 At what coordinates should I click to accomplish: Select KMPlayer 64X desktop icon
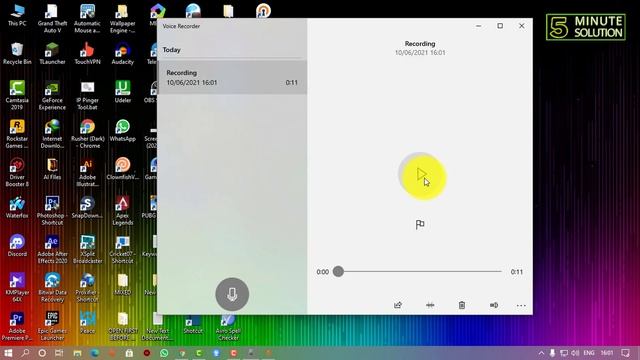[17, 287]
